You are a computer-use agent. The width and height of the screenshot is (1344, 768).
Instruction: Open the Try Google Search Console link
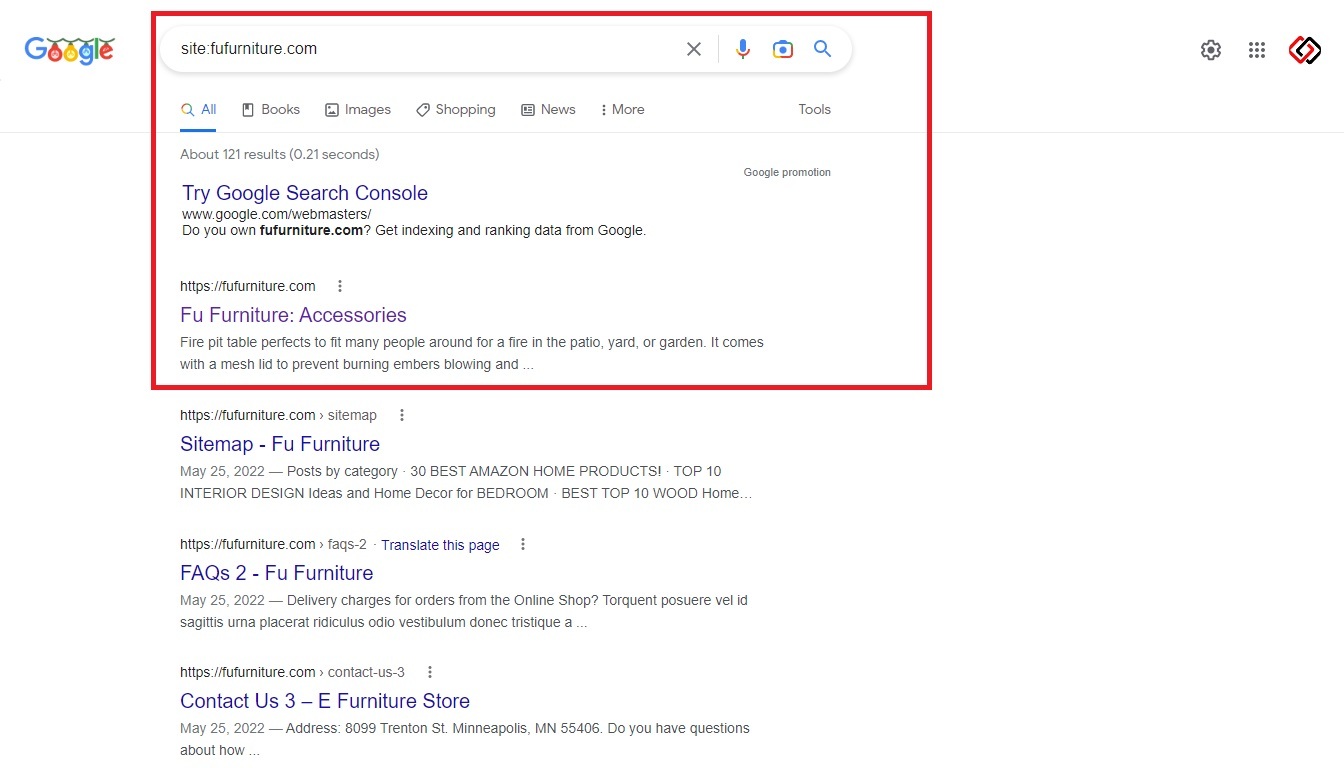(305, 193)
